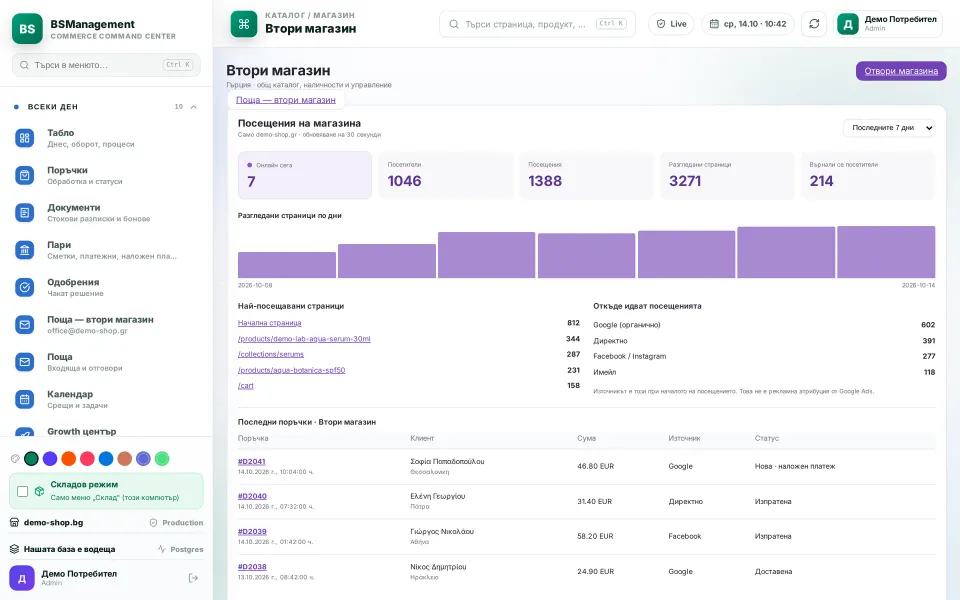This screenshot has width=960, height=600.
Task: Click the shield icon in Live badge
Action: (661, 24)
